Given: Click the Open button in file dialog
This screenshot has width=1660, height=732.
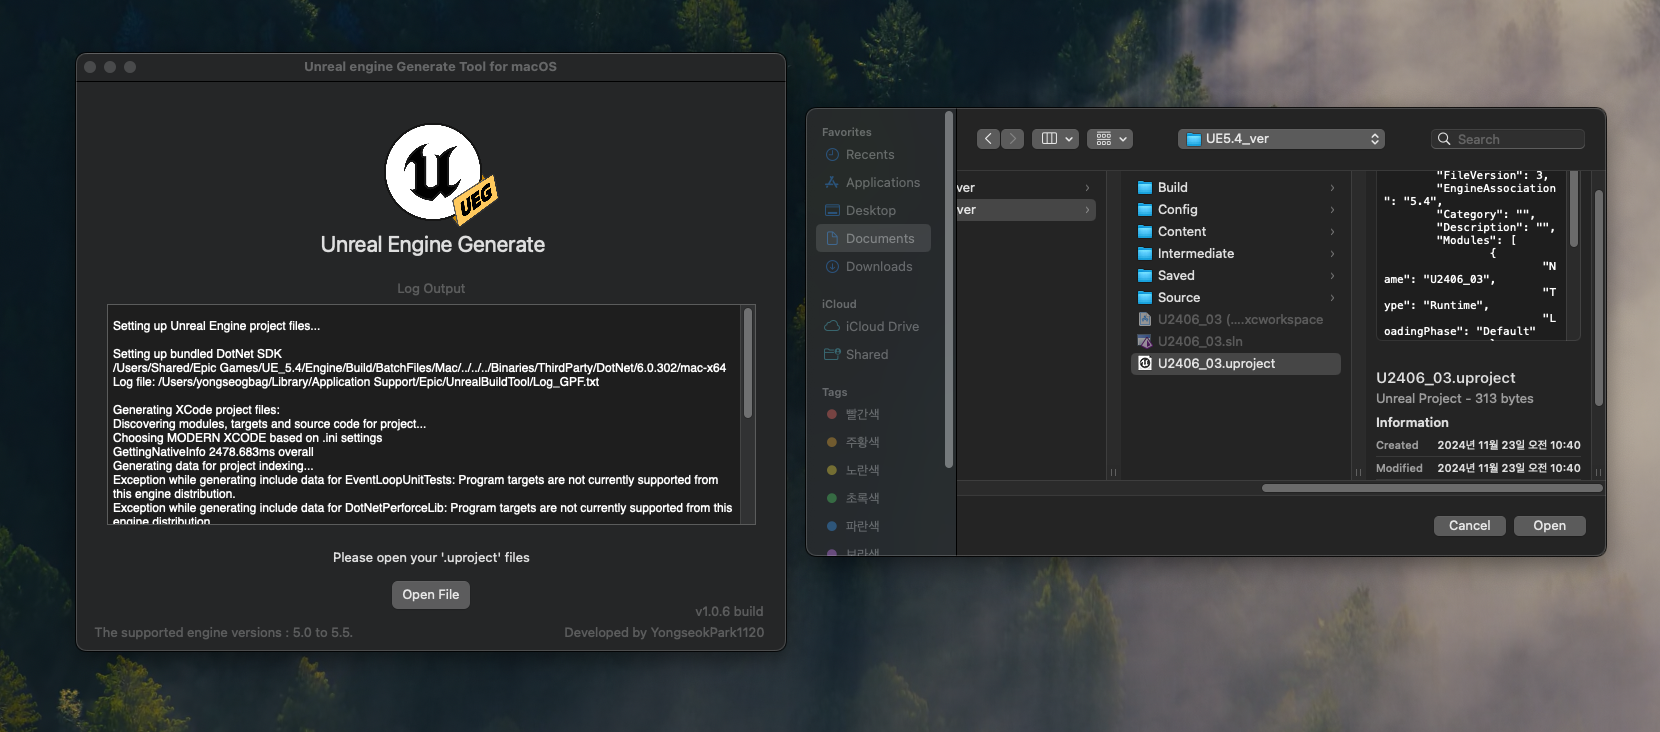Looking at the screenshot, I should [1550, 526].
